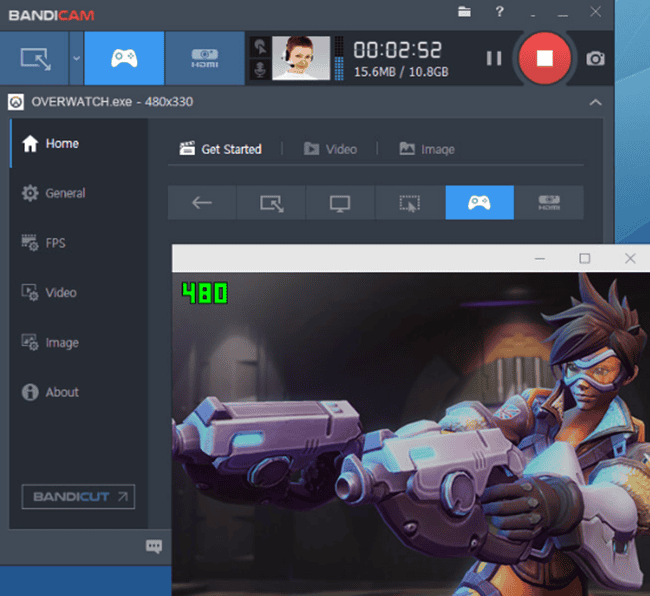
Task: Select game recording mode in top bar
Action: pos(124,58)
